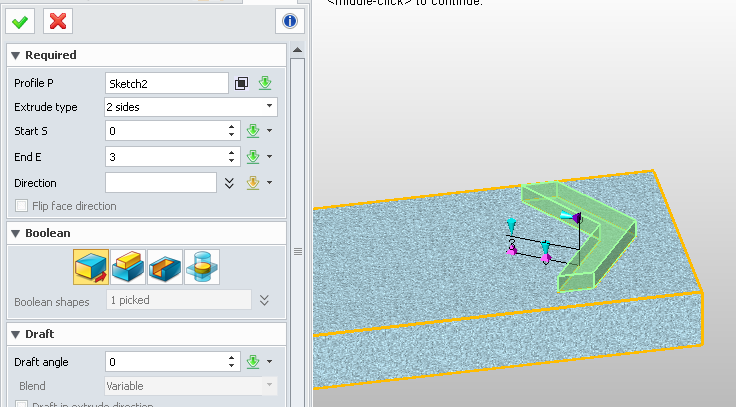Click the Profile P Sketch2 field

pyautogui.click(x=167, y=84)
